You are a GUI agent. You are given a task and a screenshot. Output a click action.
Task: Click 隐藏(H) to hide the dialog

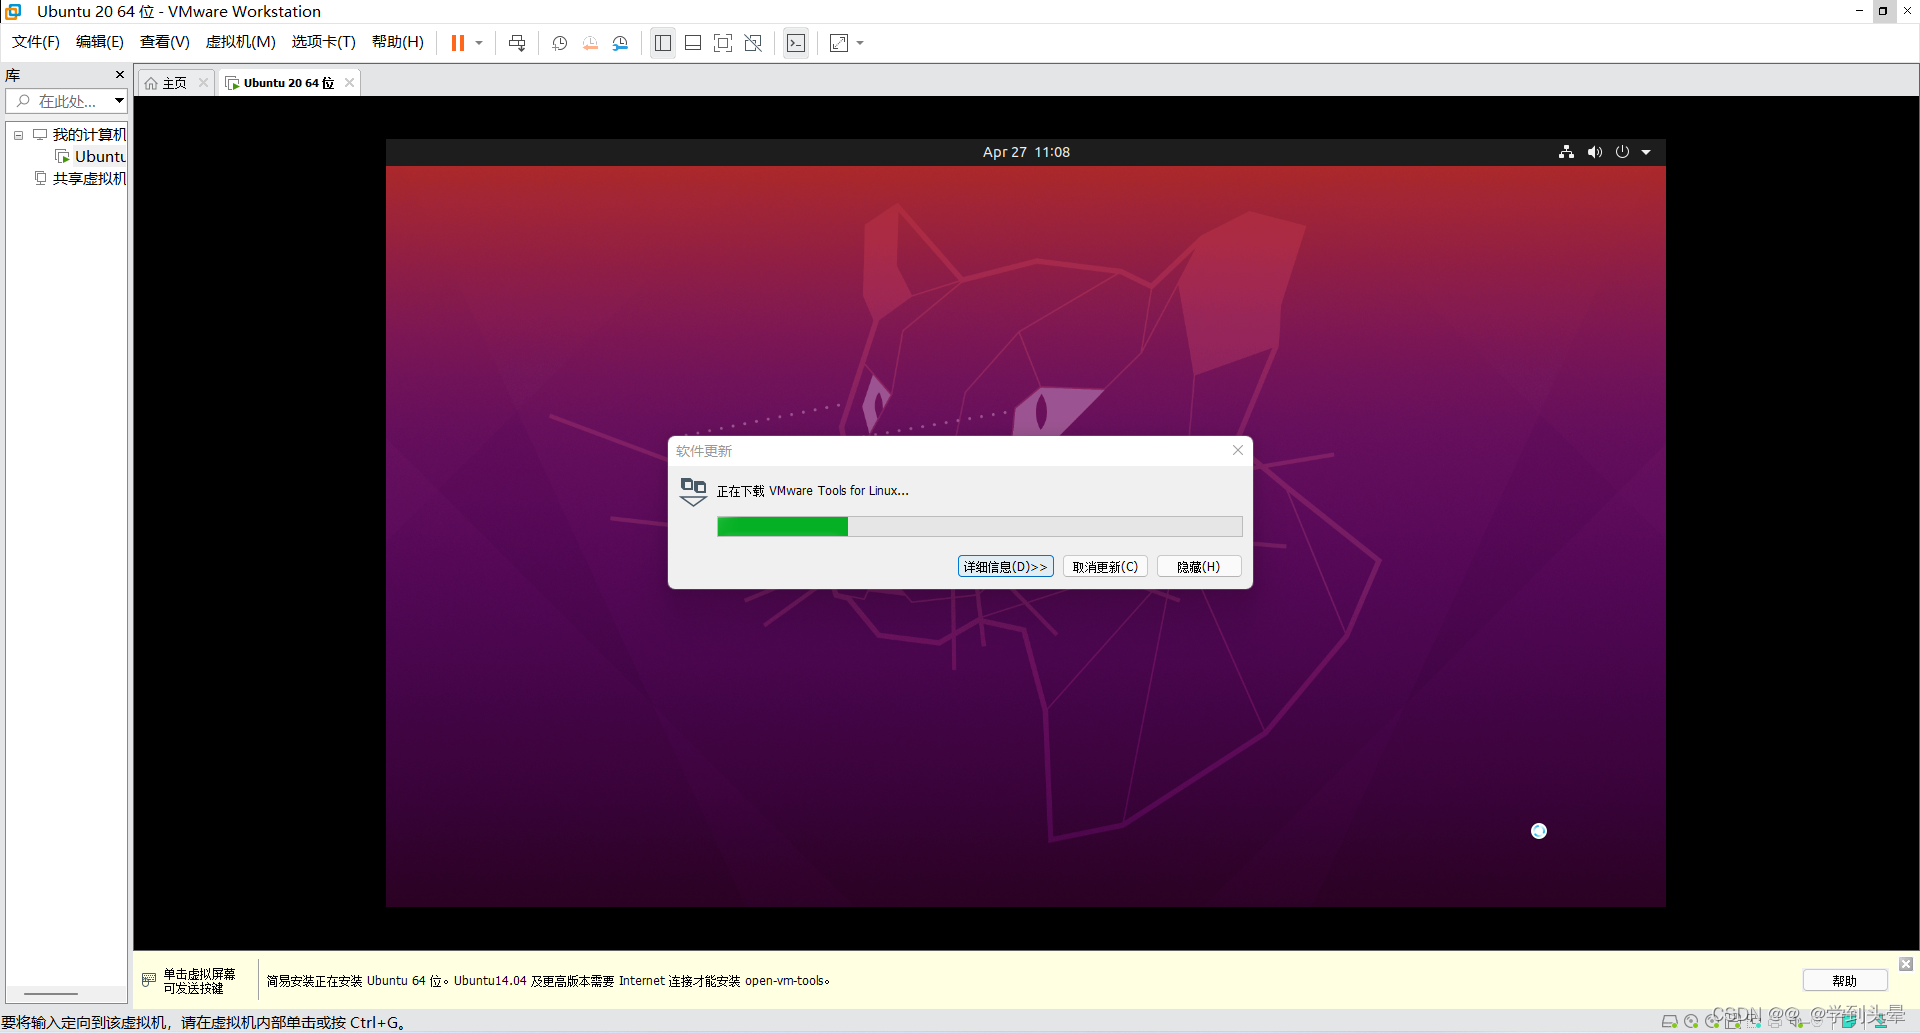click(1199, 566)
